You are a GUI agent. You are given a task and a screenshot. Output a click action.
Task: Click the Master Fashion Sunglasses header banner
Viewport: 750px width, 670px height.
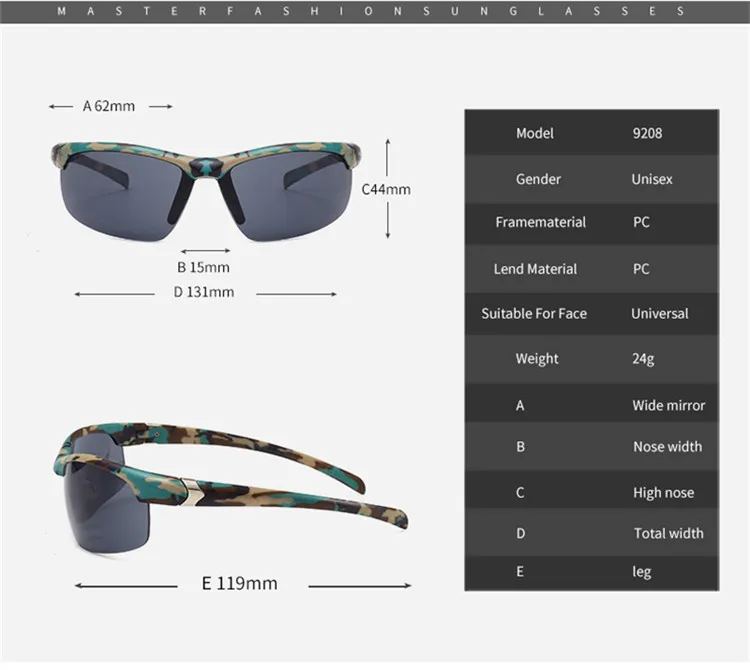(x=375, y=11)
